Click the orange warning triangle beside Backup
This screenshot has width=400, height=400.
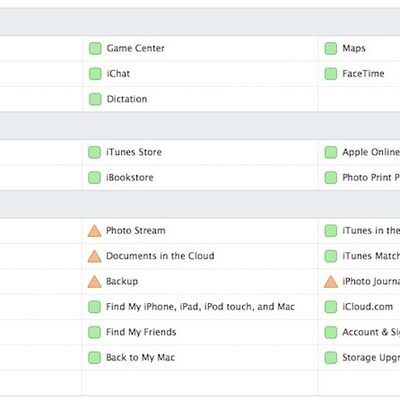pos(94,281)
